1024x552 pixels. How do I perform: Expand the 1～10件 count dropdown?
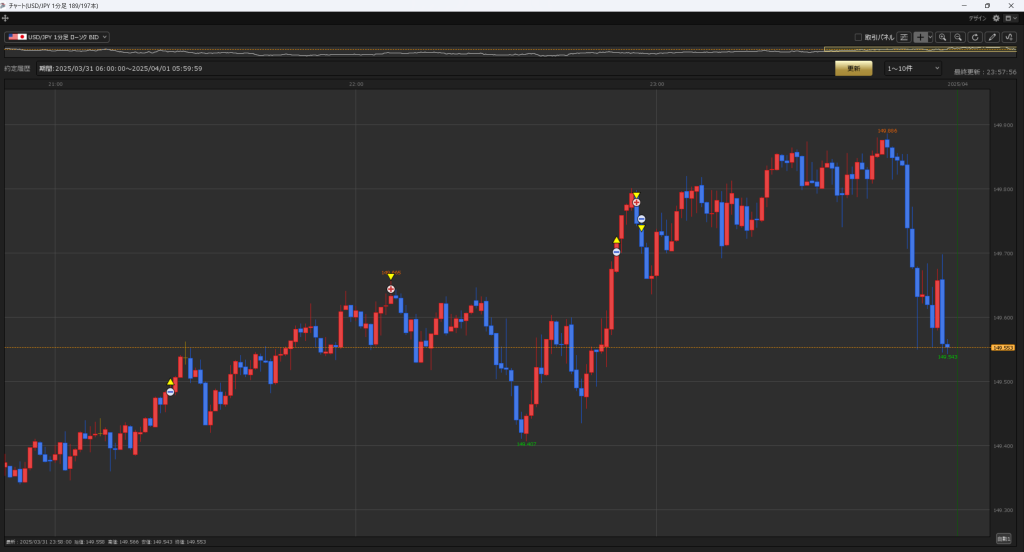[x=912, y=68]
